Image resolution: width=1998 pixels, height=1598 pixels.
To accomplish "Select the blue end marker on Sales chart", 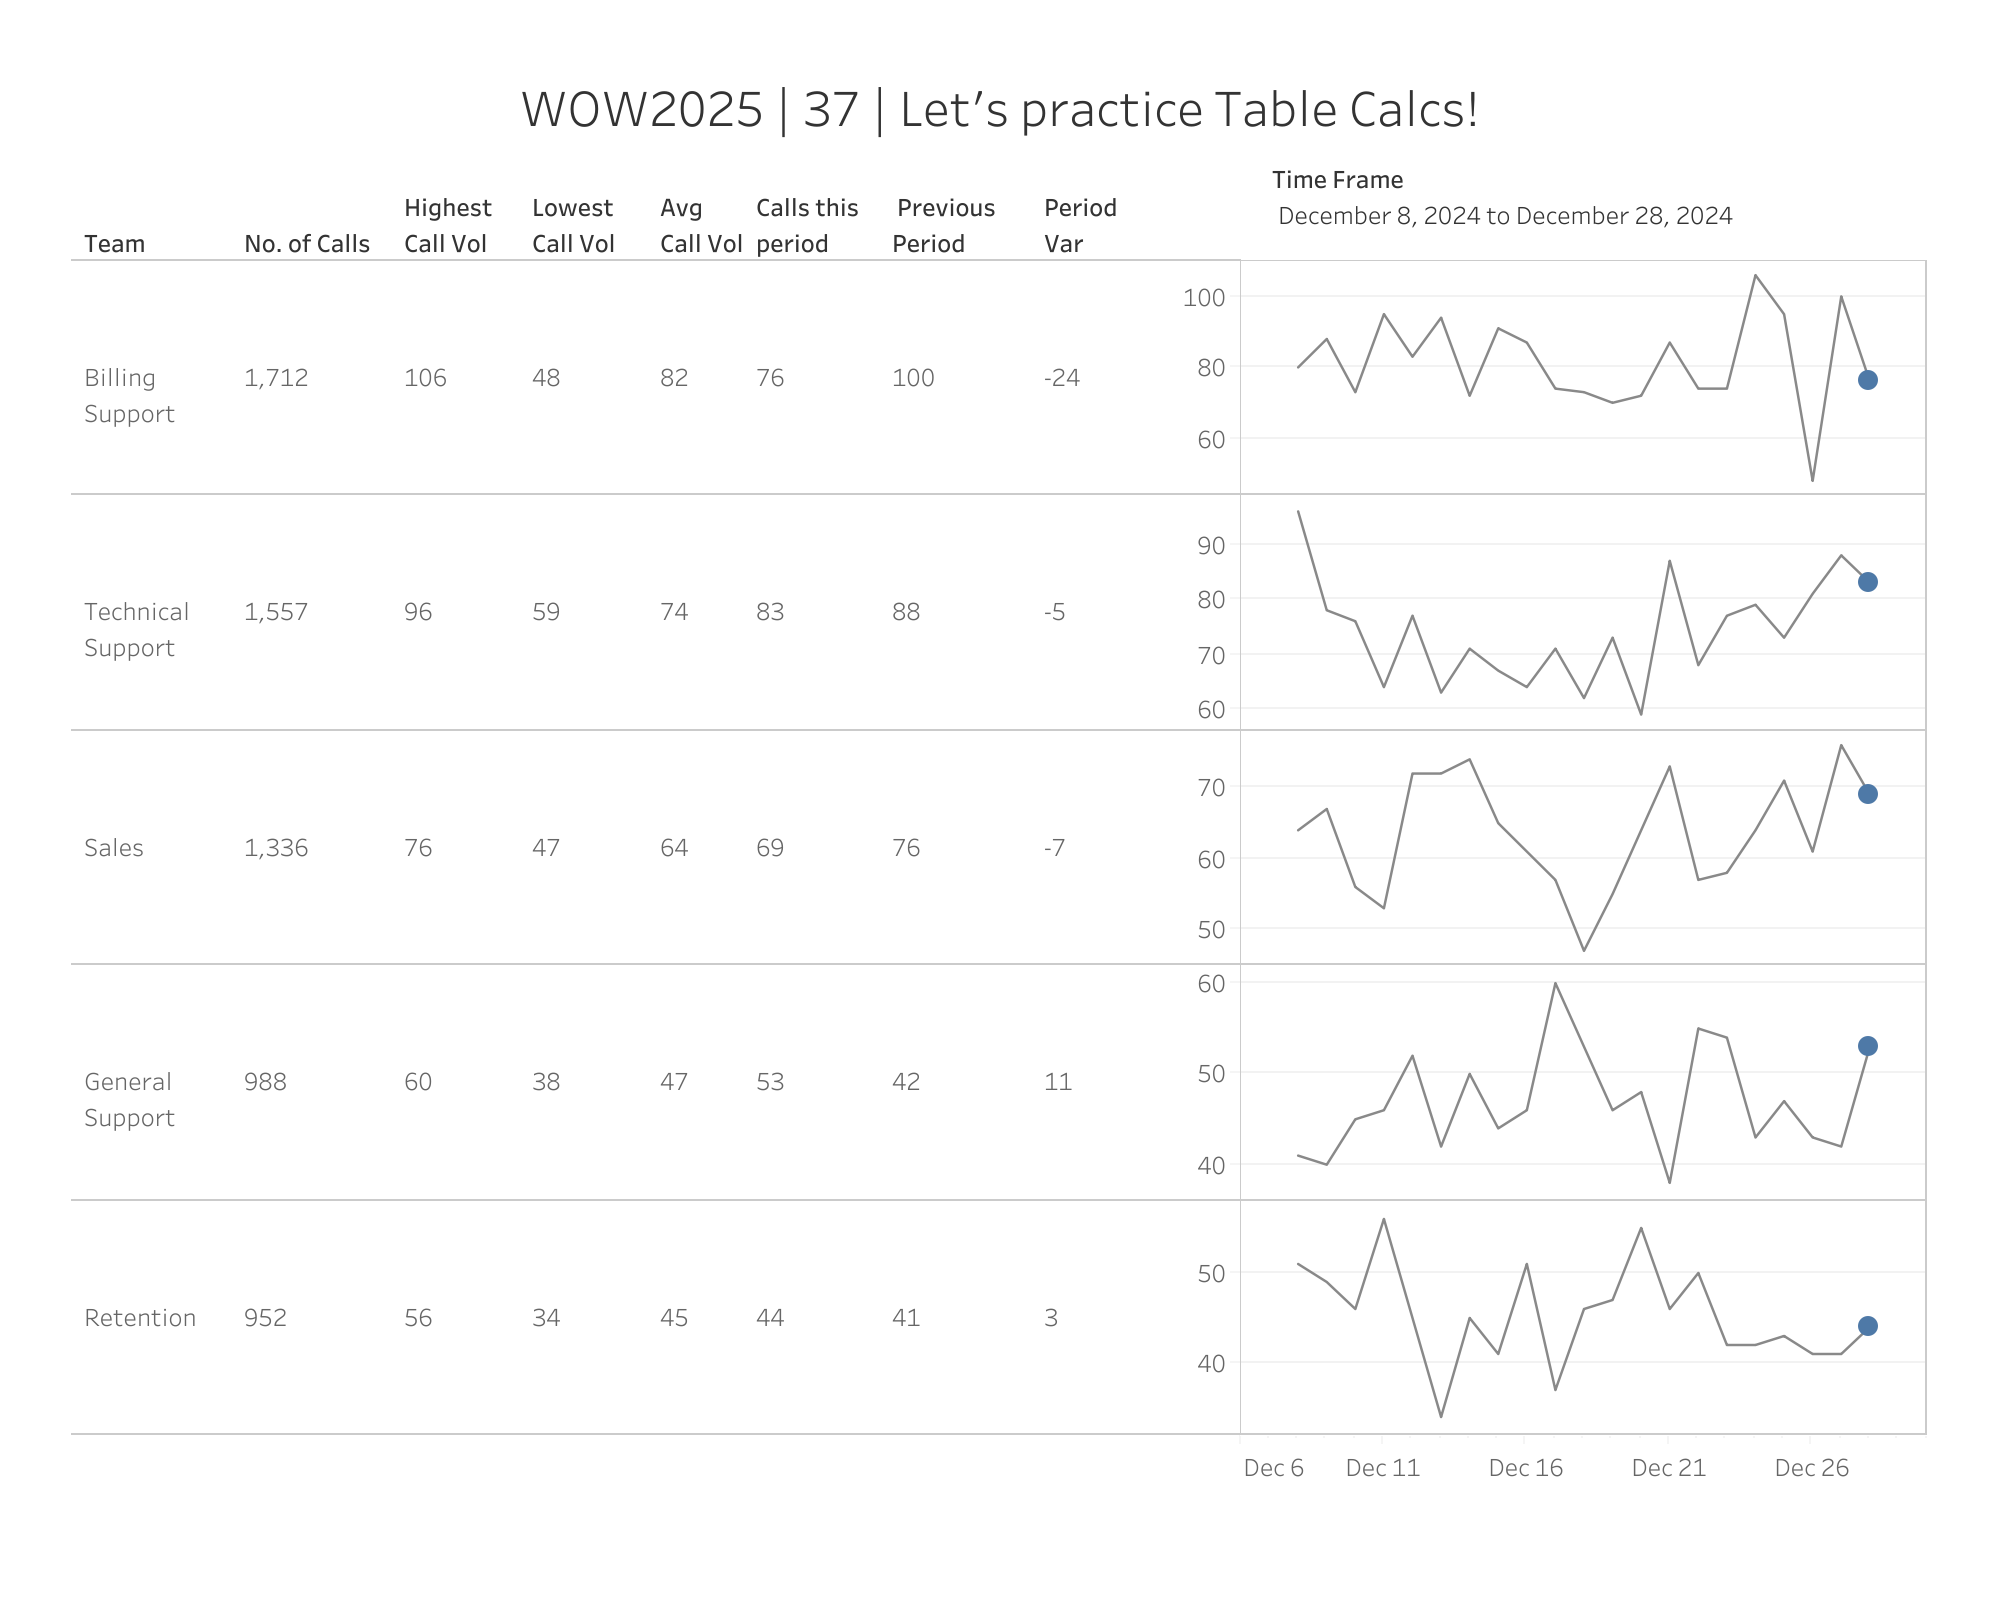I will click(1867, 794).
